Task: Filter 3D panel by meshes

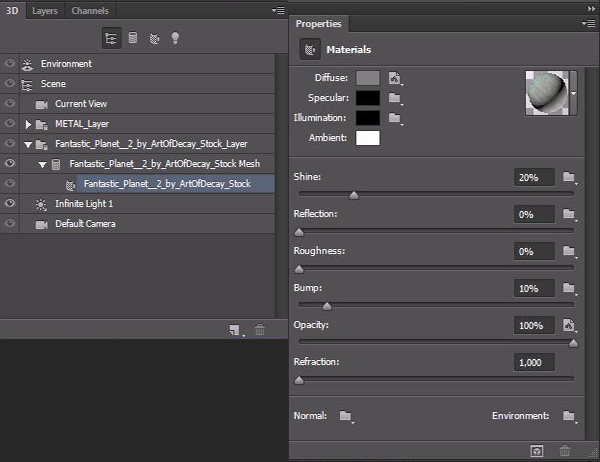Action: coord(133,38)
